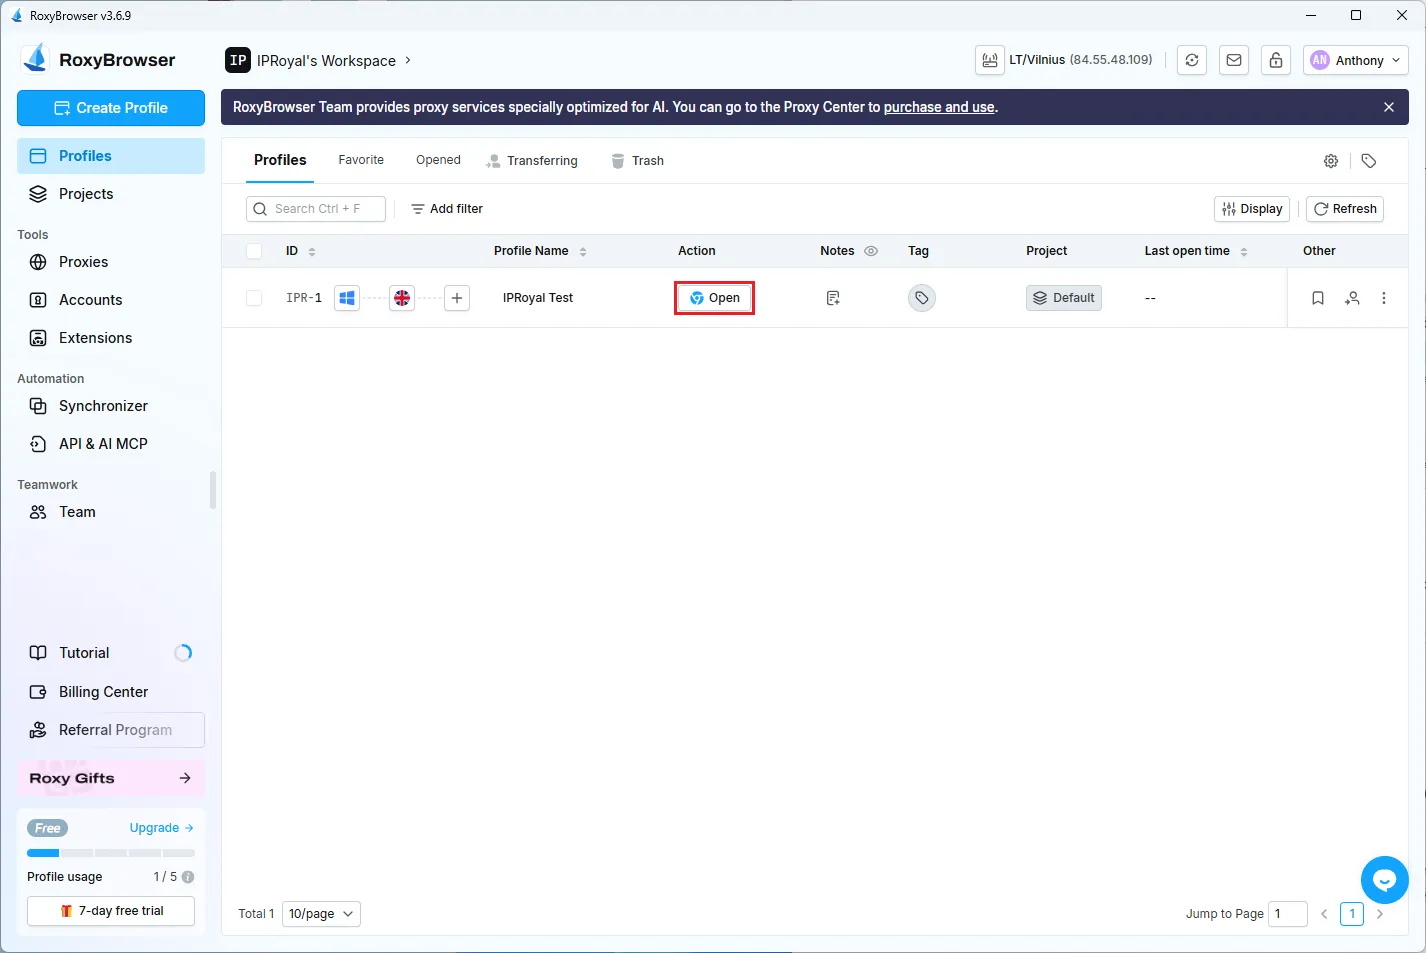This screenshot has width=1426, height=953.
Task: Open the blue chat support bubble
Action: 1384,880
